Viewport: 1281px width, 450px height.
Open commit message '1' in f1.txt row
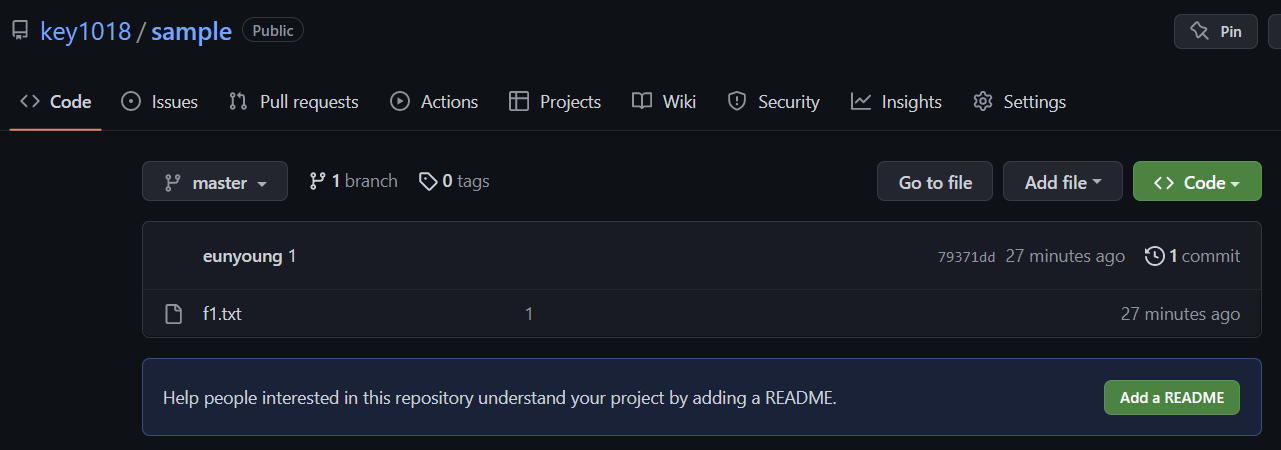coord(529,314)
